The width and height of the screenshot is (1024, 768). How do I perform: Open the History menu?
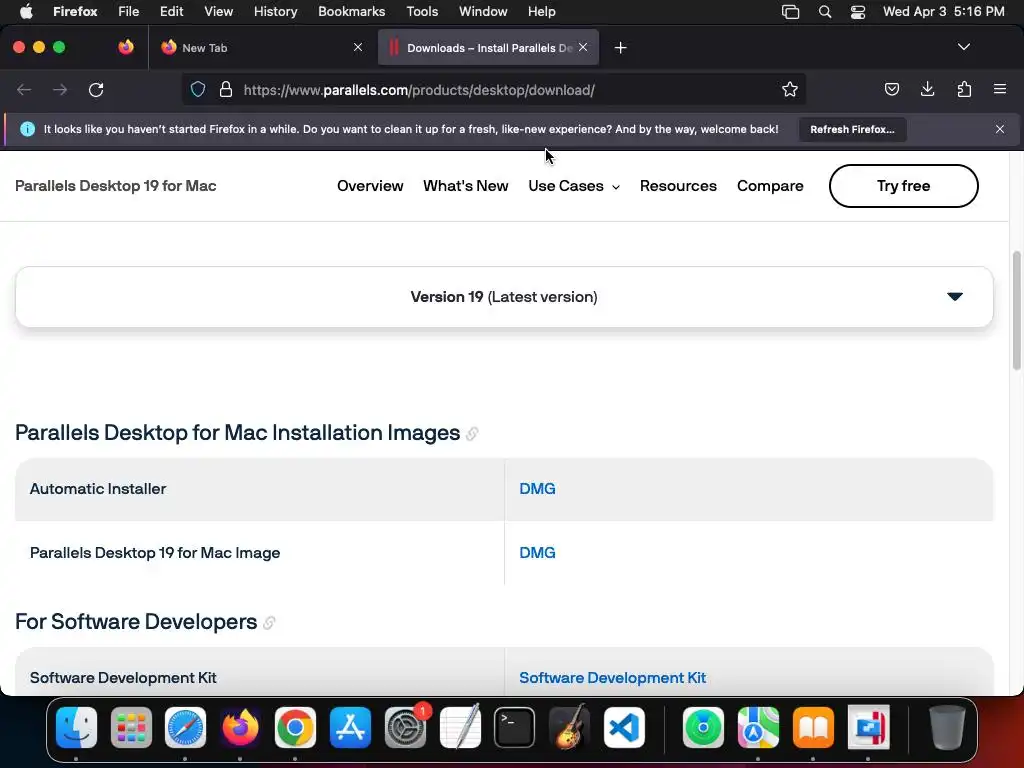tap(276, 12)
